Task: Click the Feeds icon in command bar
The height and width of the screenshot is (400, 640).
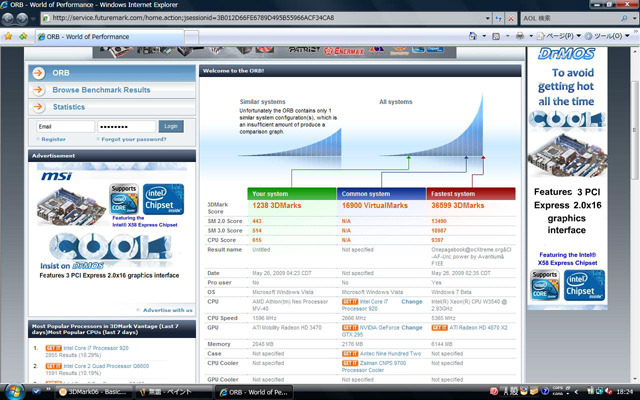Action: pyautogui.click(x=496, y=36)
